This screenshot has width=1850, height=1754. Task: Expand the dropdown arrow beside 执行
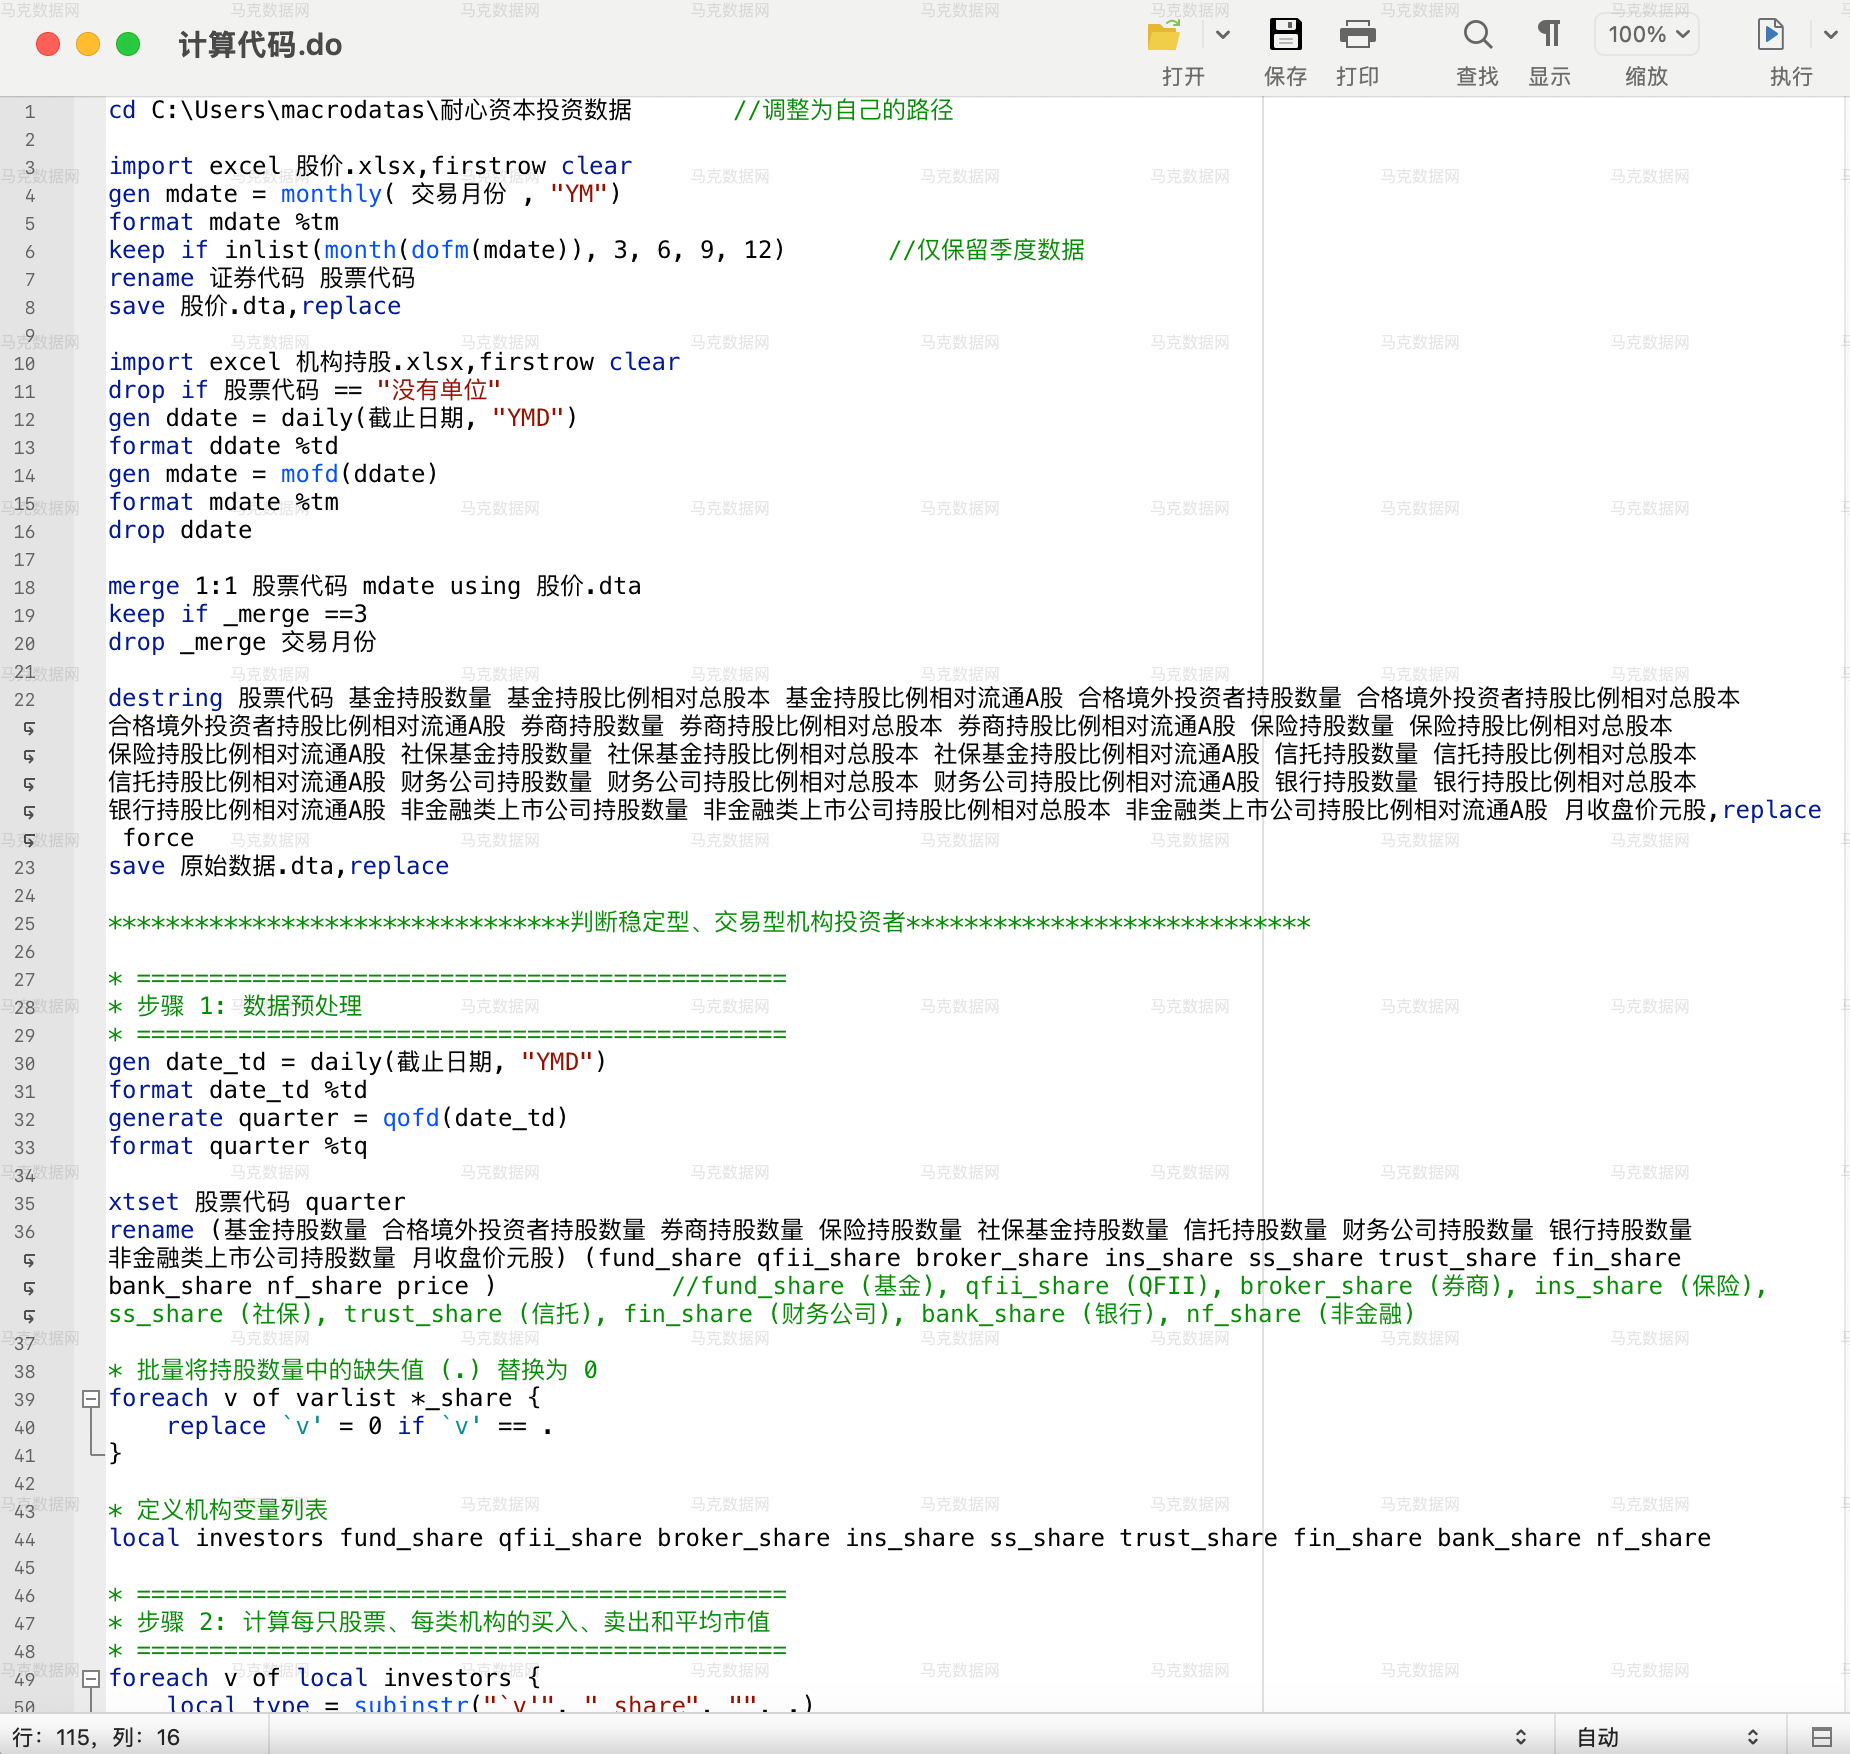click(1830, 35)
